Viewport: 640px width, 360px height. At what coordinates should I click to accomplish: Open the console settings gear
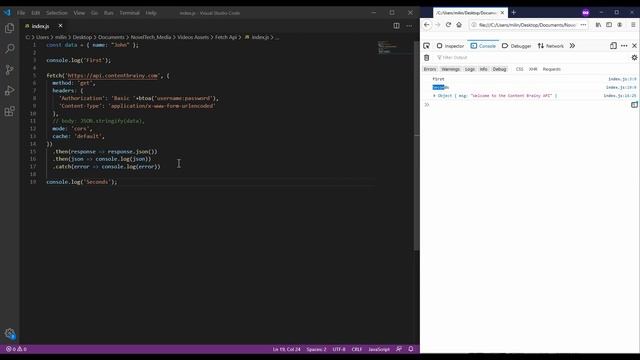634,58
